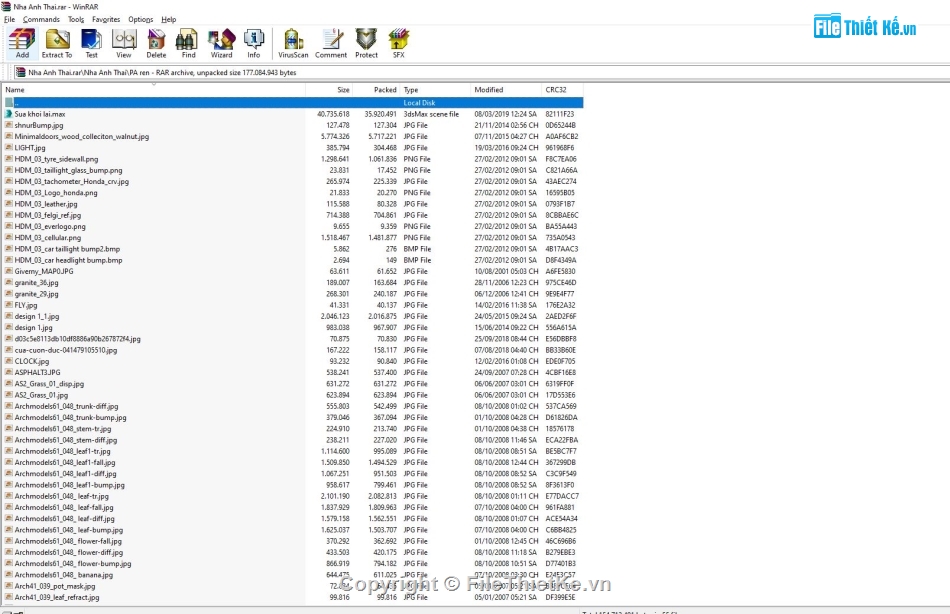Open the Help menu
The height and width of the screenshot is (614, 950).
tap(168, 19)
